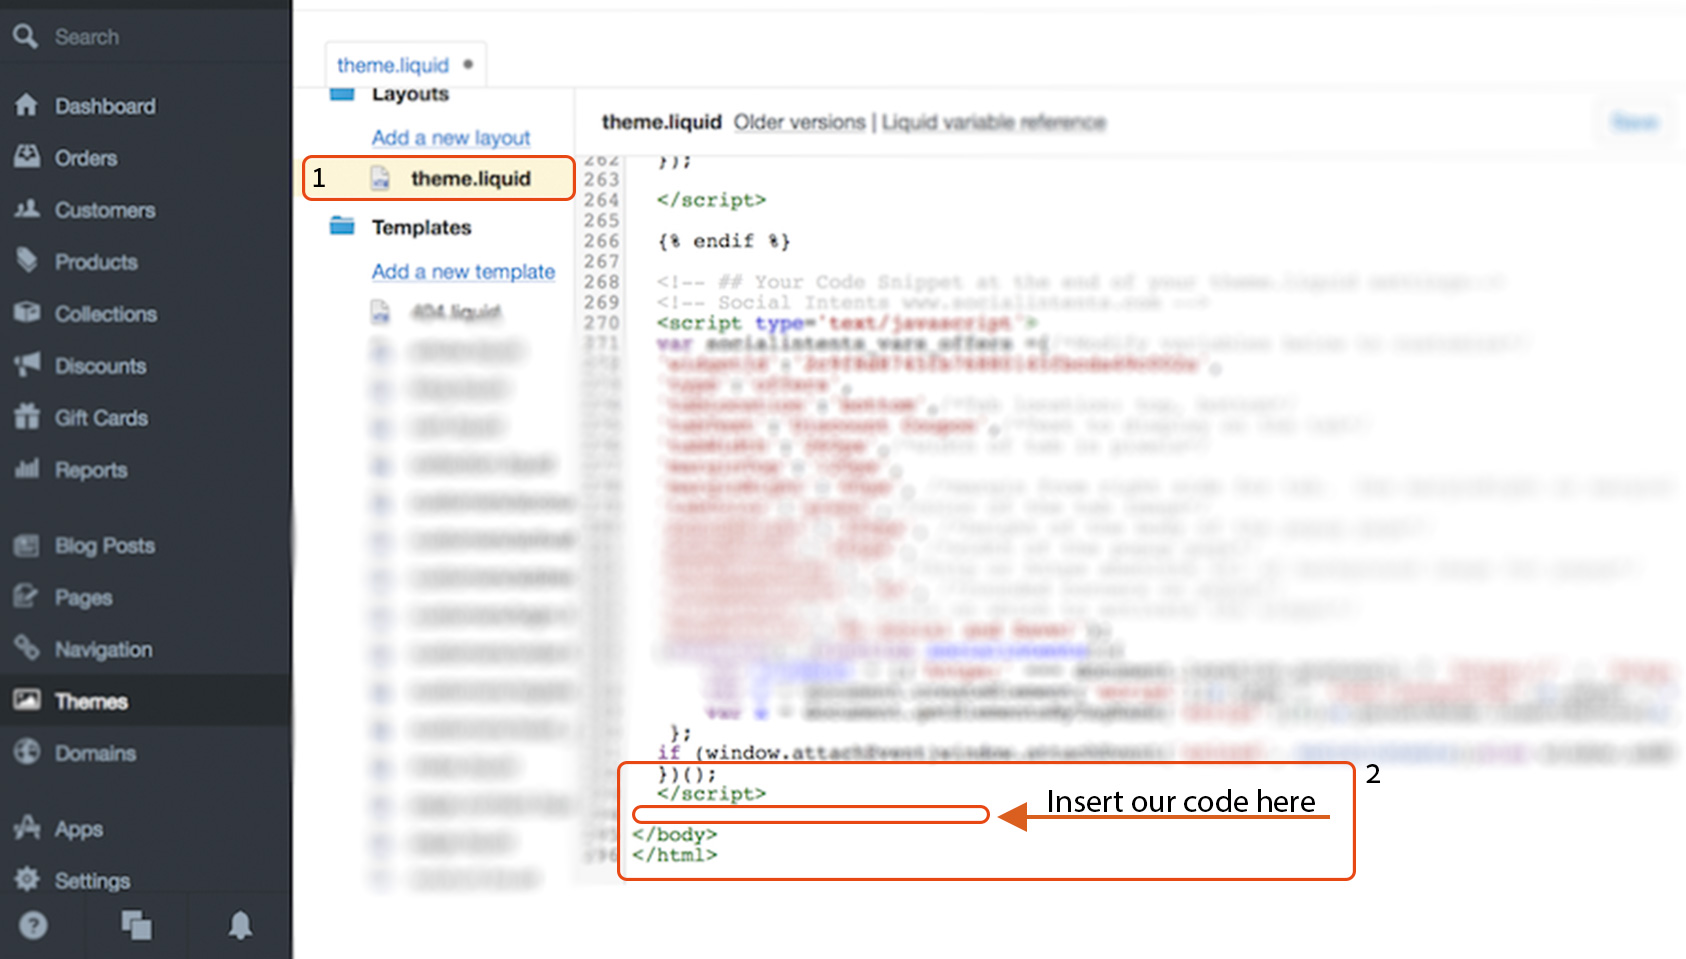Click the Navigation link-chain icon
The image size is (1686, 959).
pos(27,648)
